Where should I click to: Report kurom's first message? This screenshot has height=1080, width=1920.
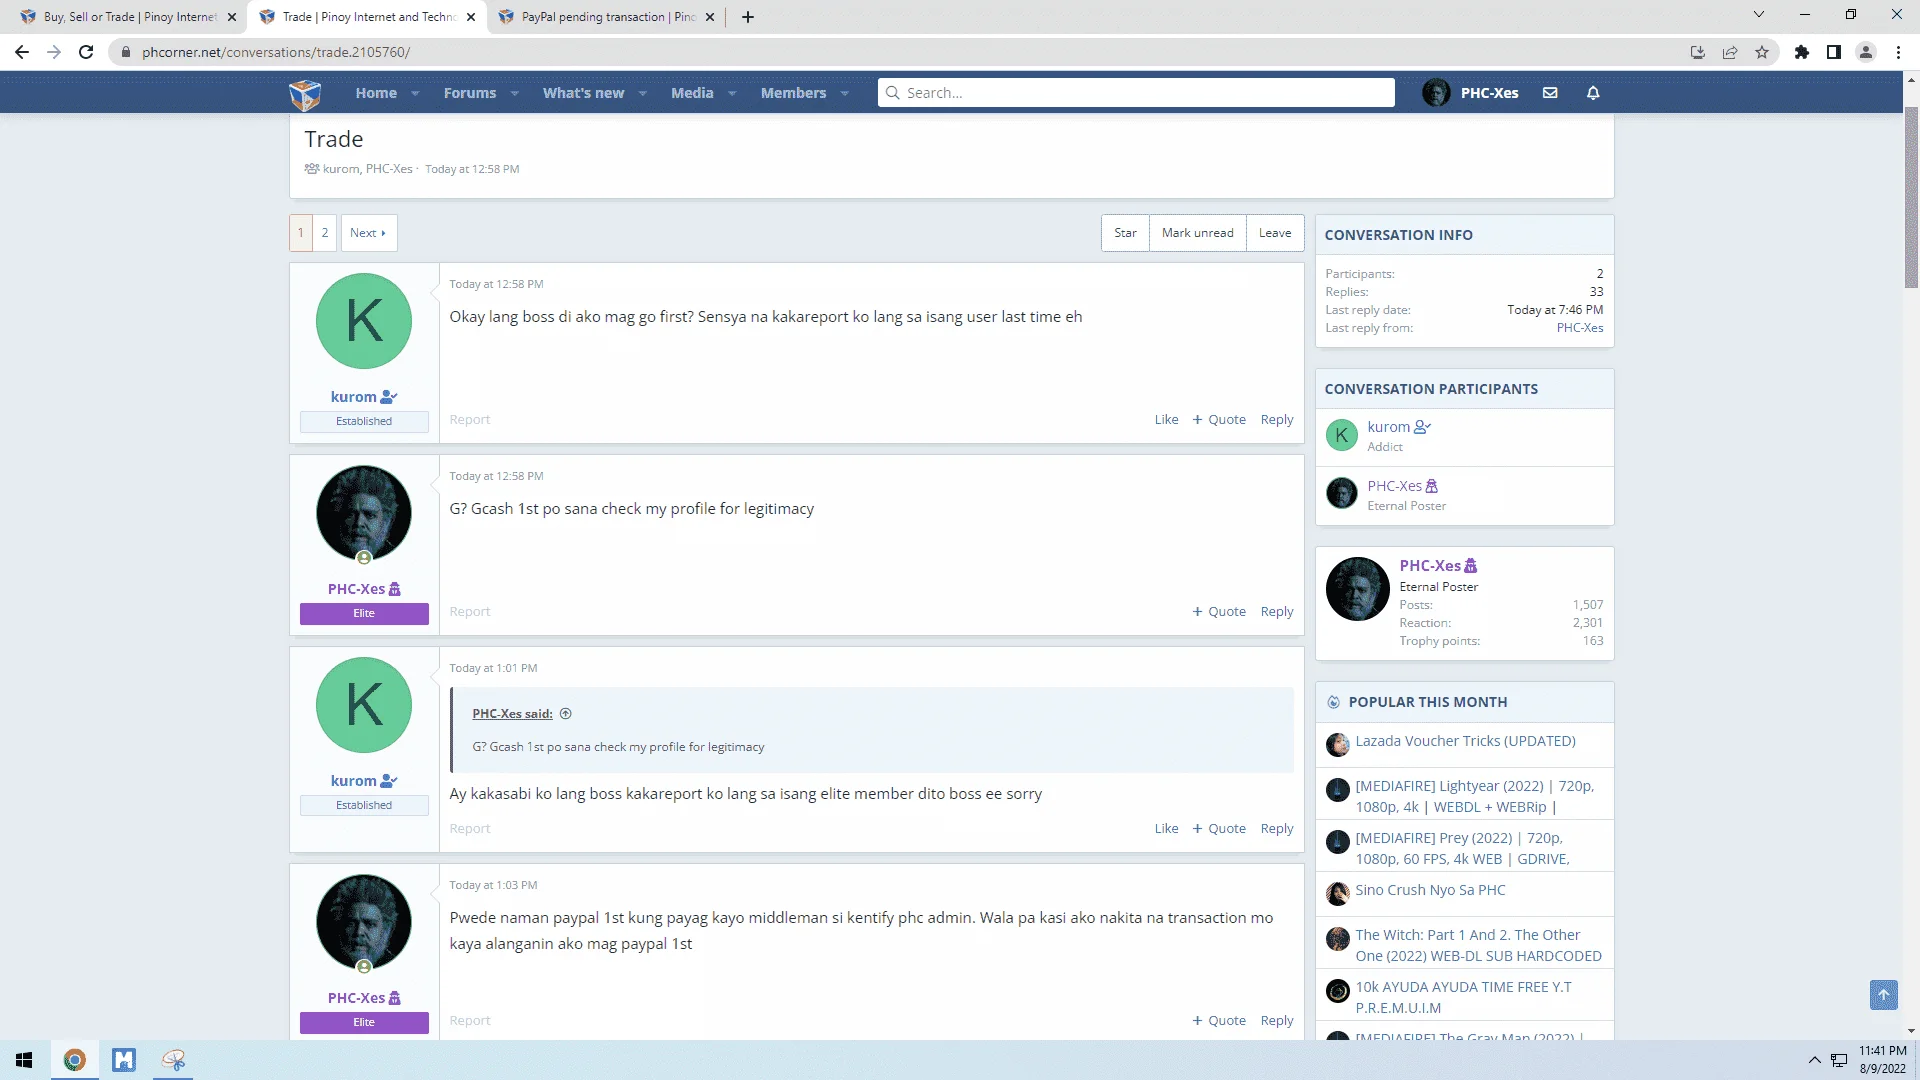(470, 420)
